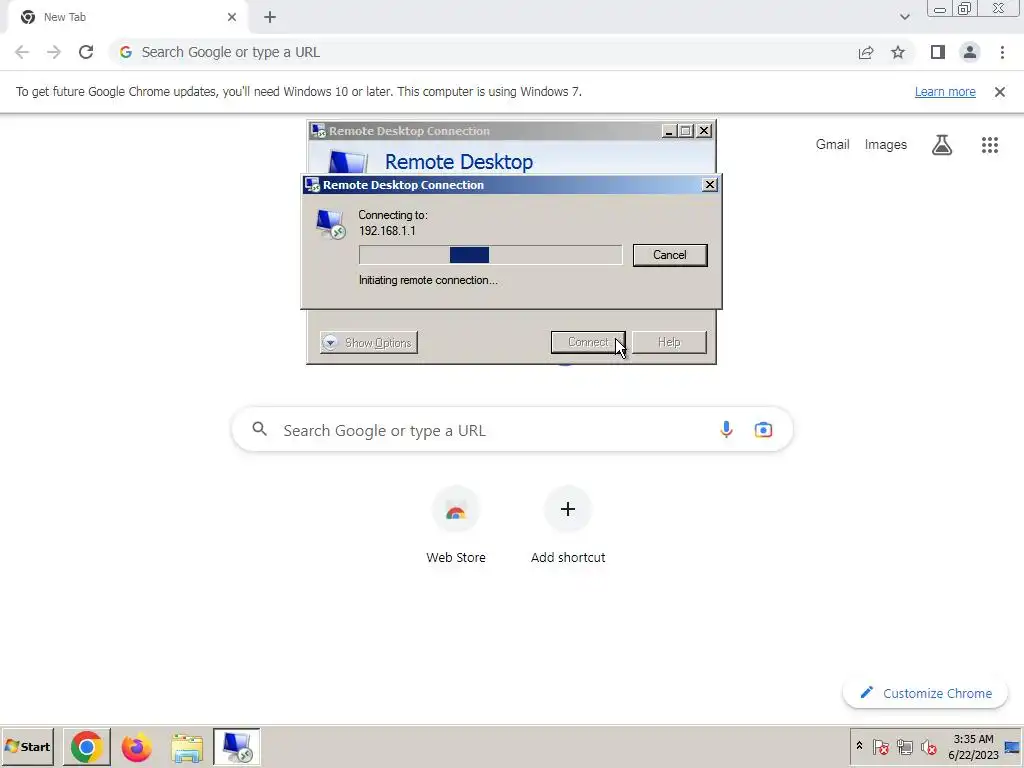Open Google Images link
1024x768 pixels.
(x=886, y=144)
